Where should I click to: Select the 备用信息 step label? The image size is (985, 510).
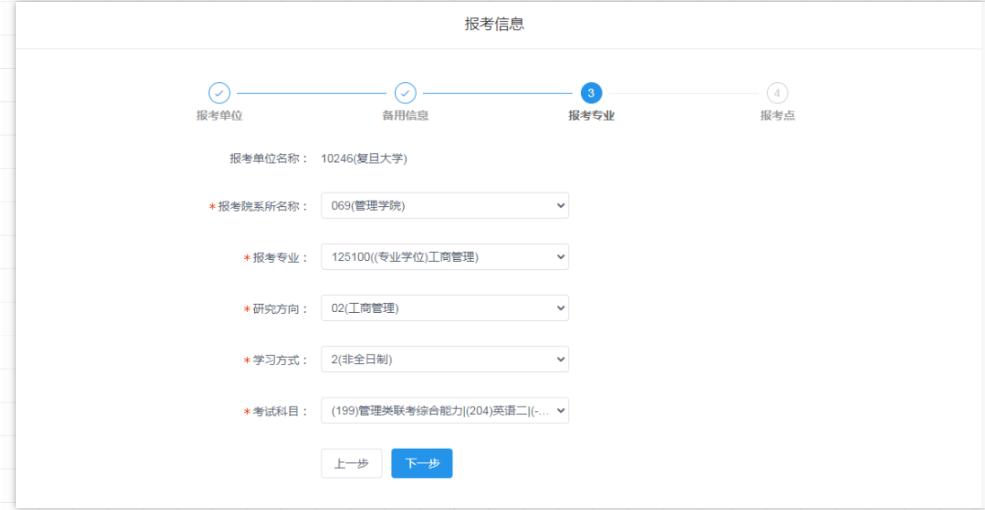pyautogui.click(x=405, y=116)
